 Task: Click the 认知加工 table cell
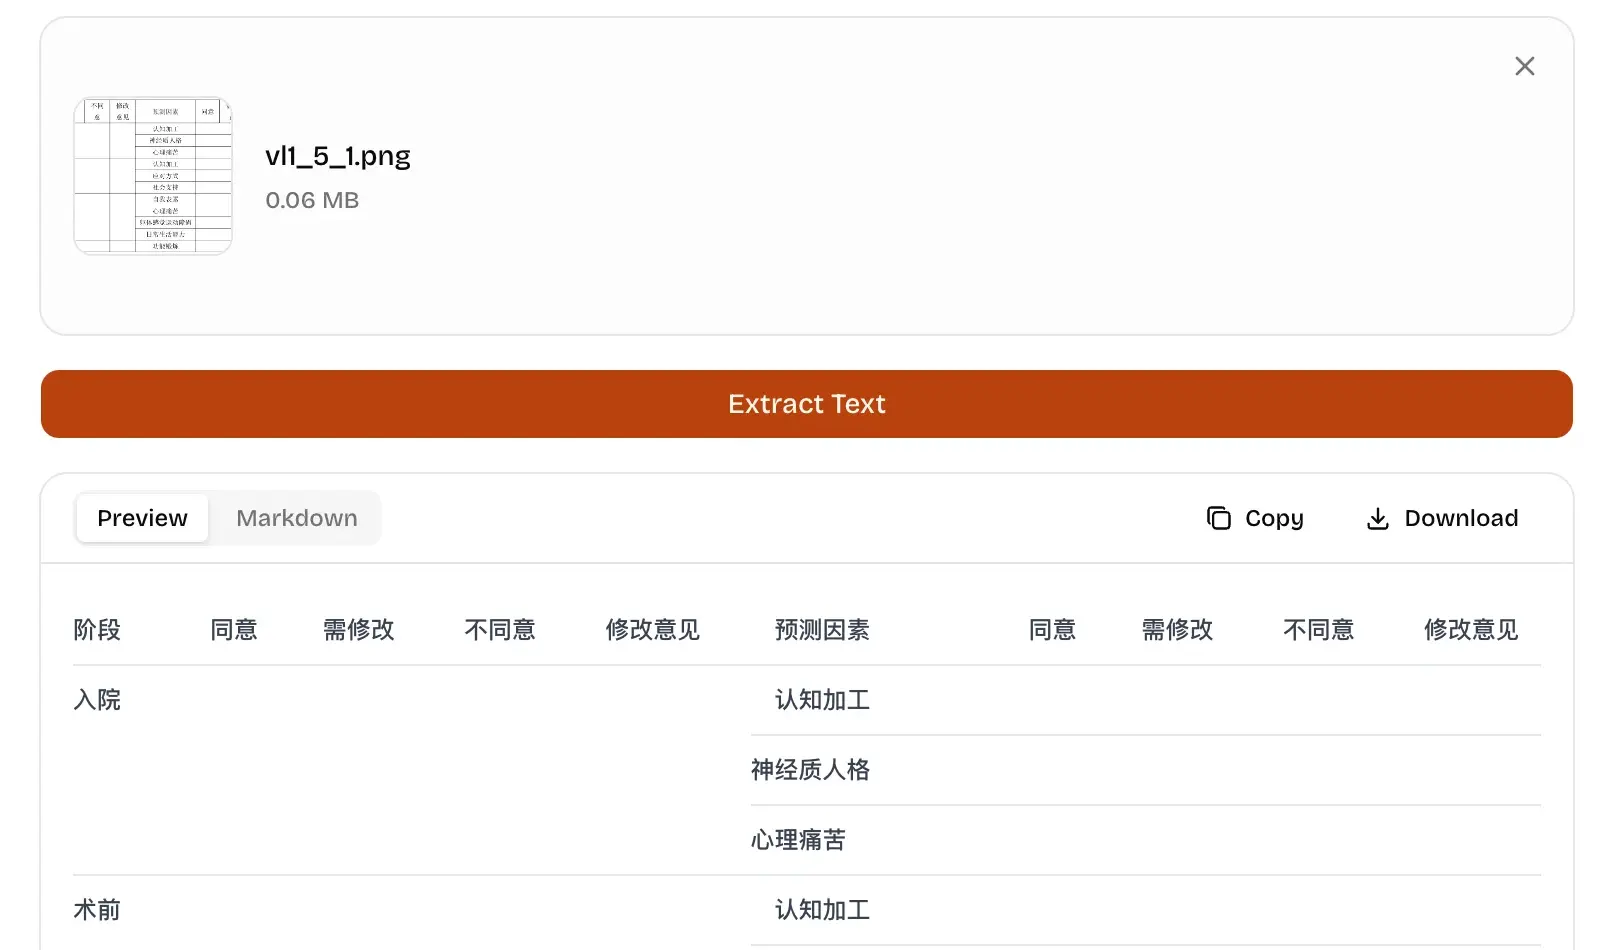click(x=820, y=700)
